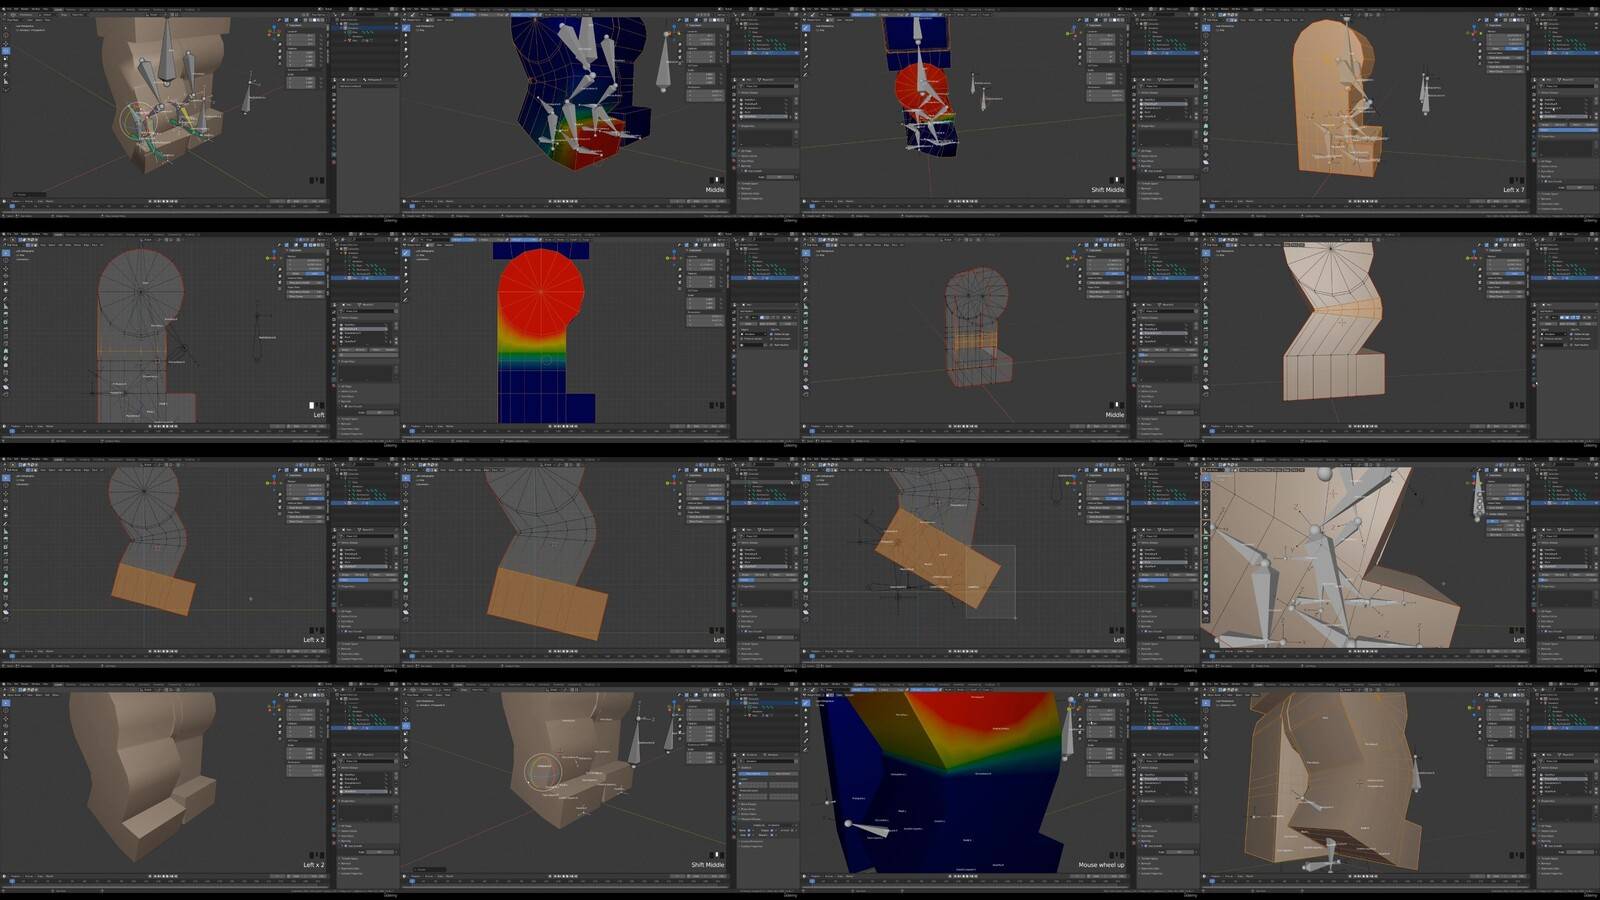Open the zoomed curved mesh frame with large orange box
Screen dimensions: 1600x900
tap(600, 561)
